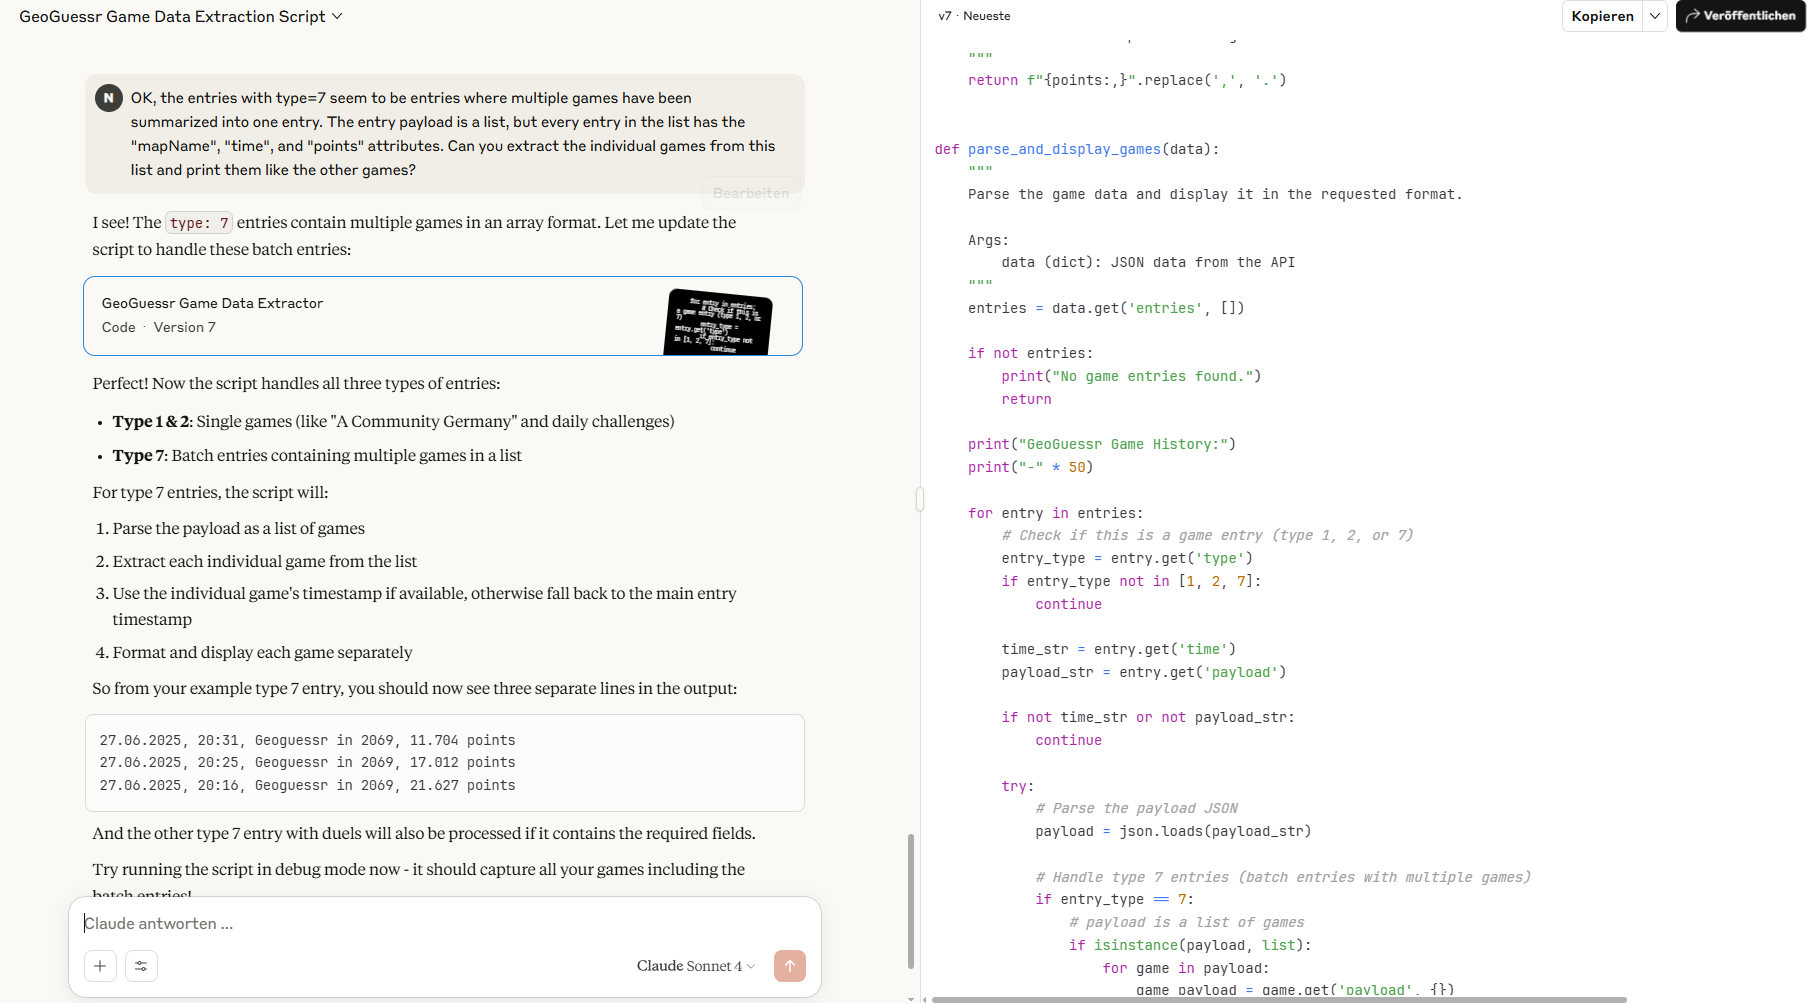The image size is (1818, 1003).
Task: Click the '17.012 points' output line
Action: (x=307, y=763)
